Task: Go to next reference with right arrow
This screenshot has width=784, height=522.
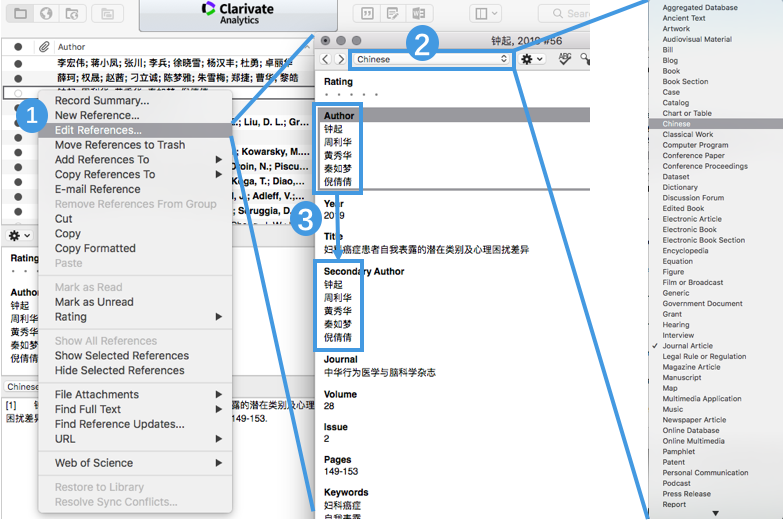Action: (339, 60)
